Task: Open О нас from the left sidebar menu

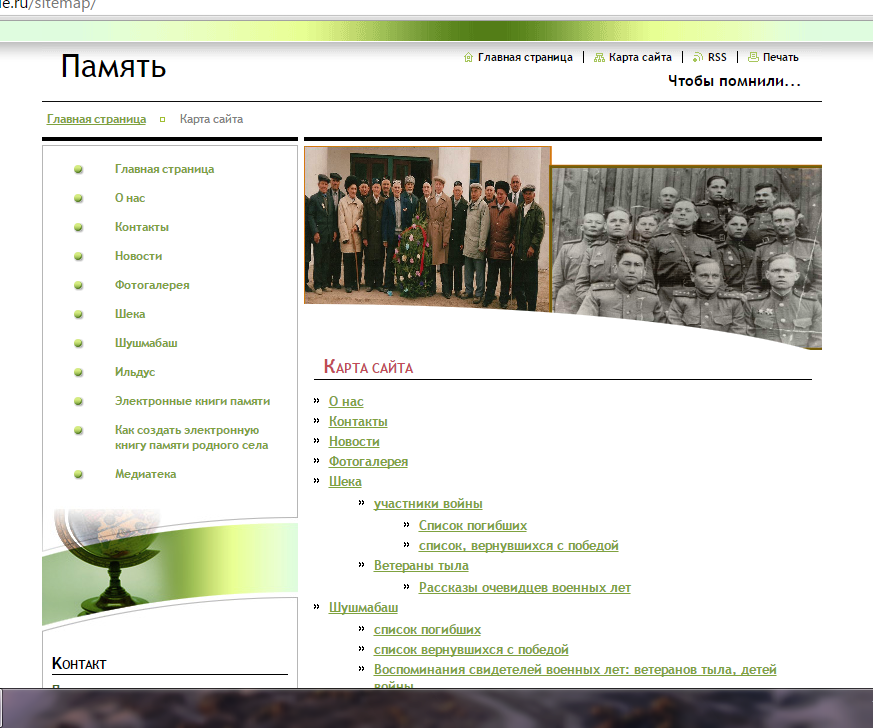Action: [130, 198]
